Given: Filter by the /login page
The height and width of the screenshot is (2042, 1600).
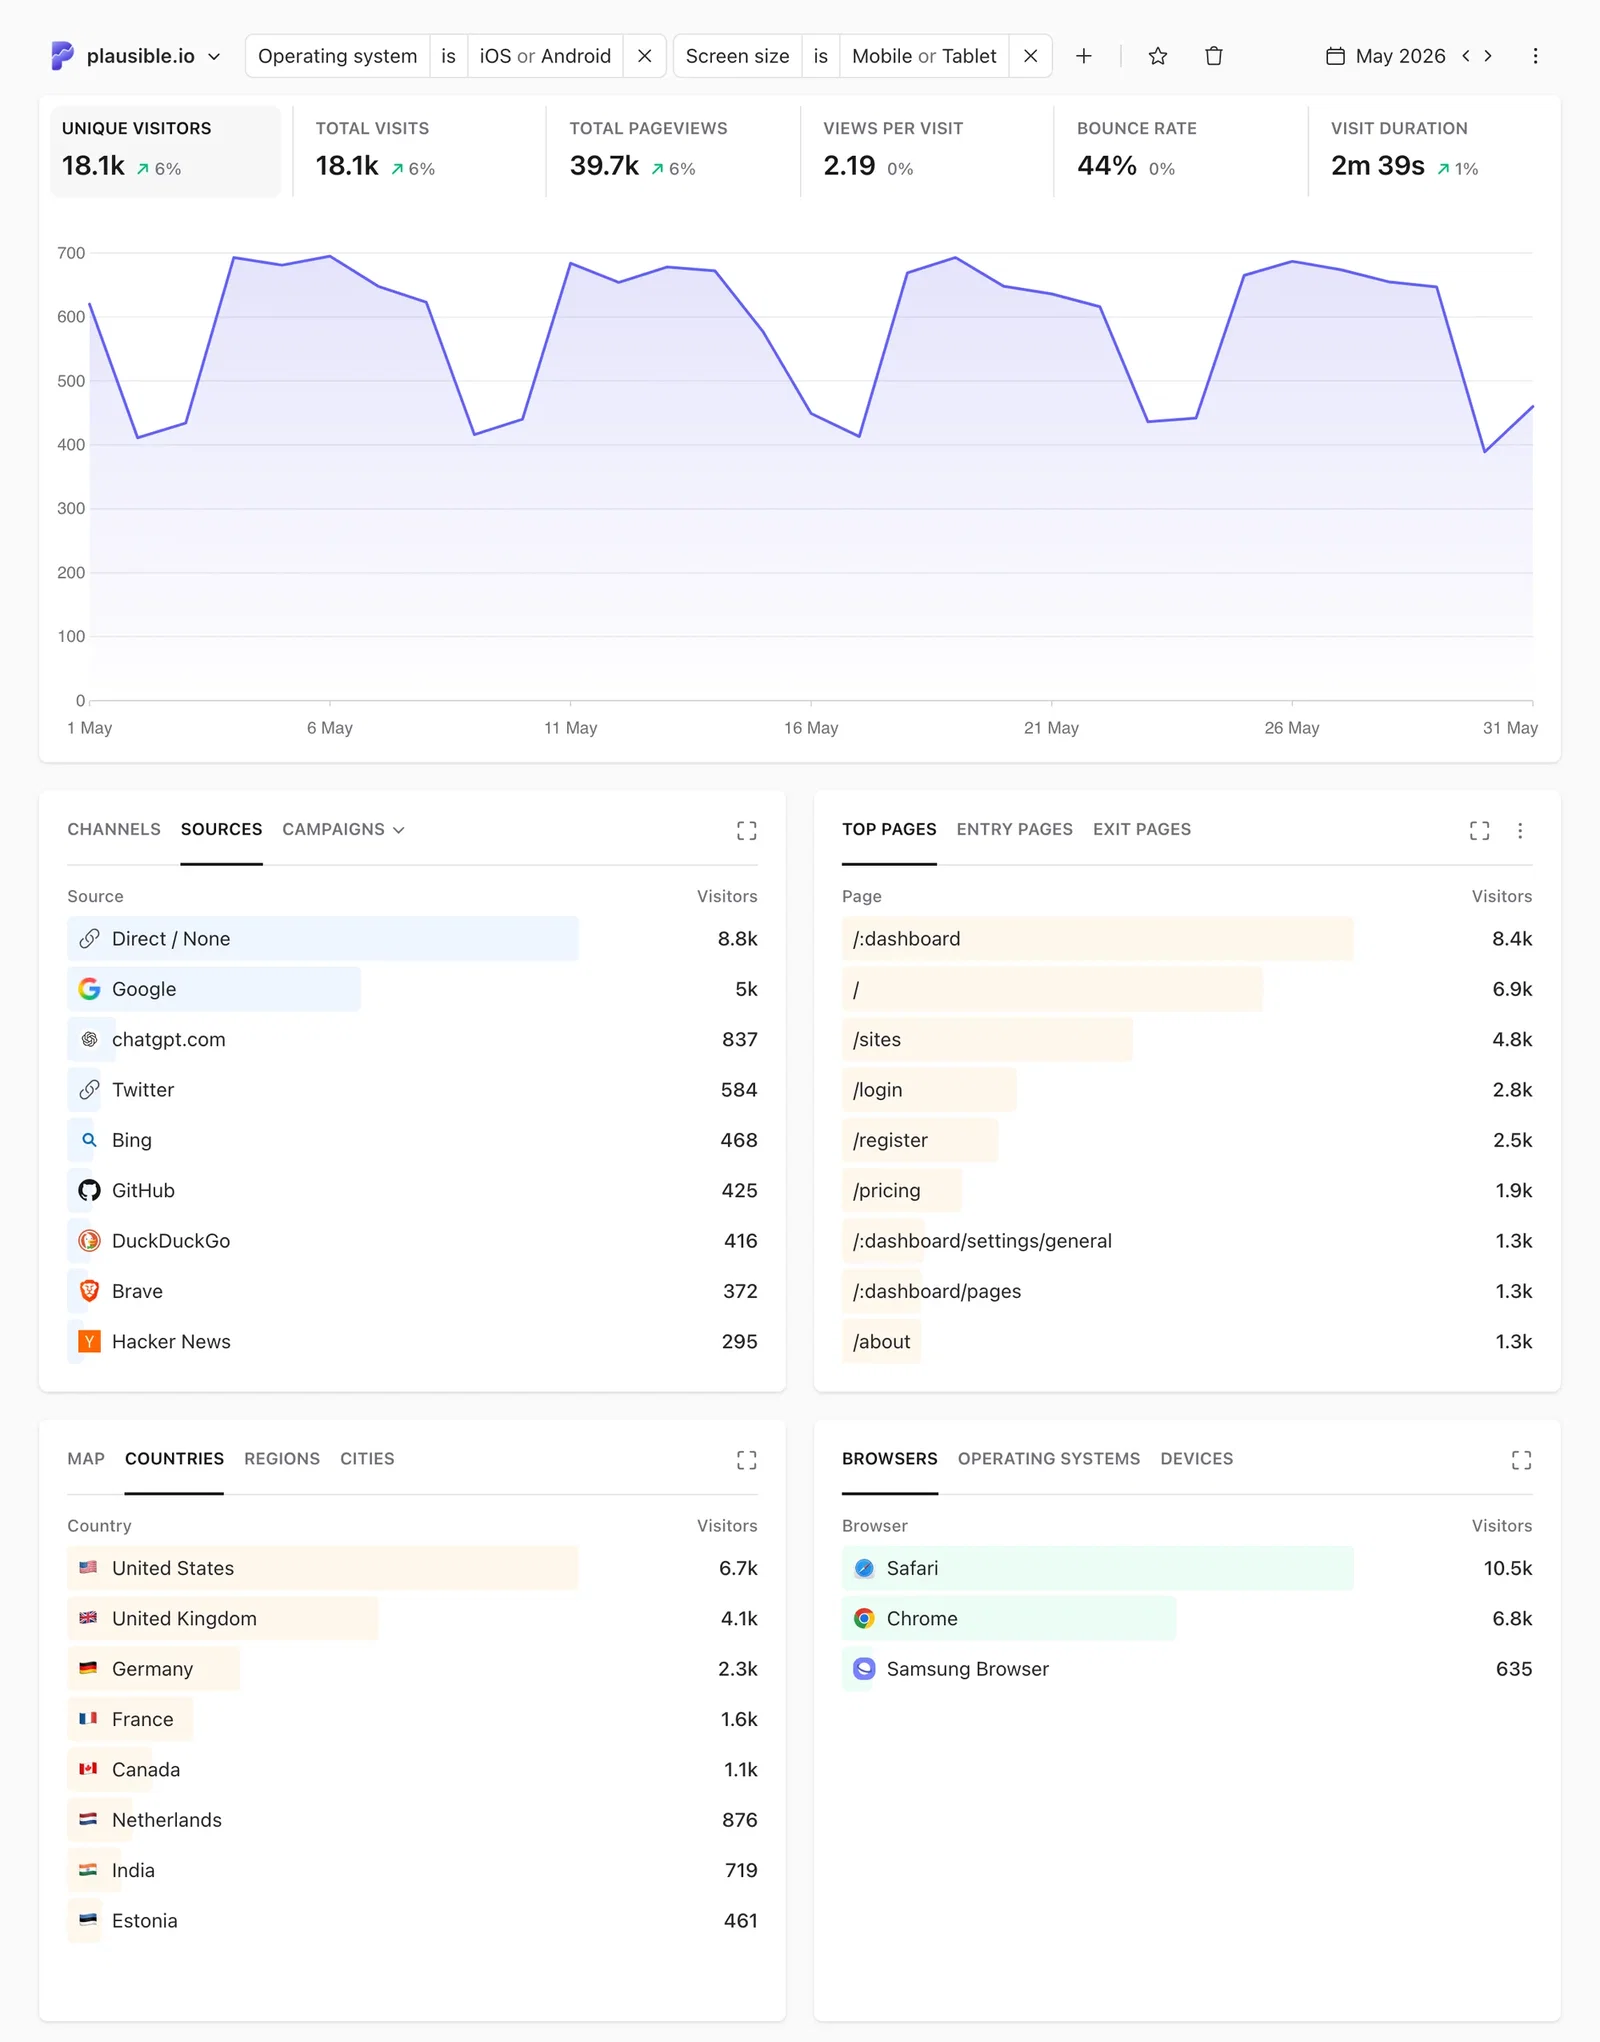Looking at the screenshot, I should point(1187,1089).
